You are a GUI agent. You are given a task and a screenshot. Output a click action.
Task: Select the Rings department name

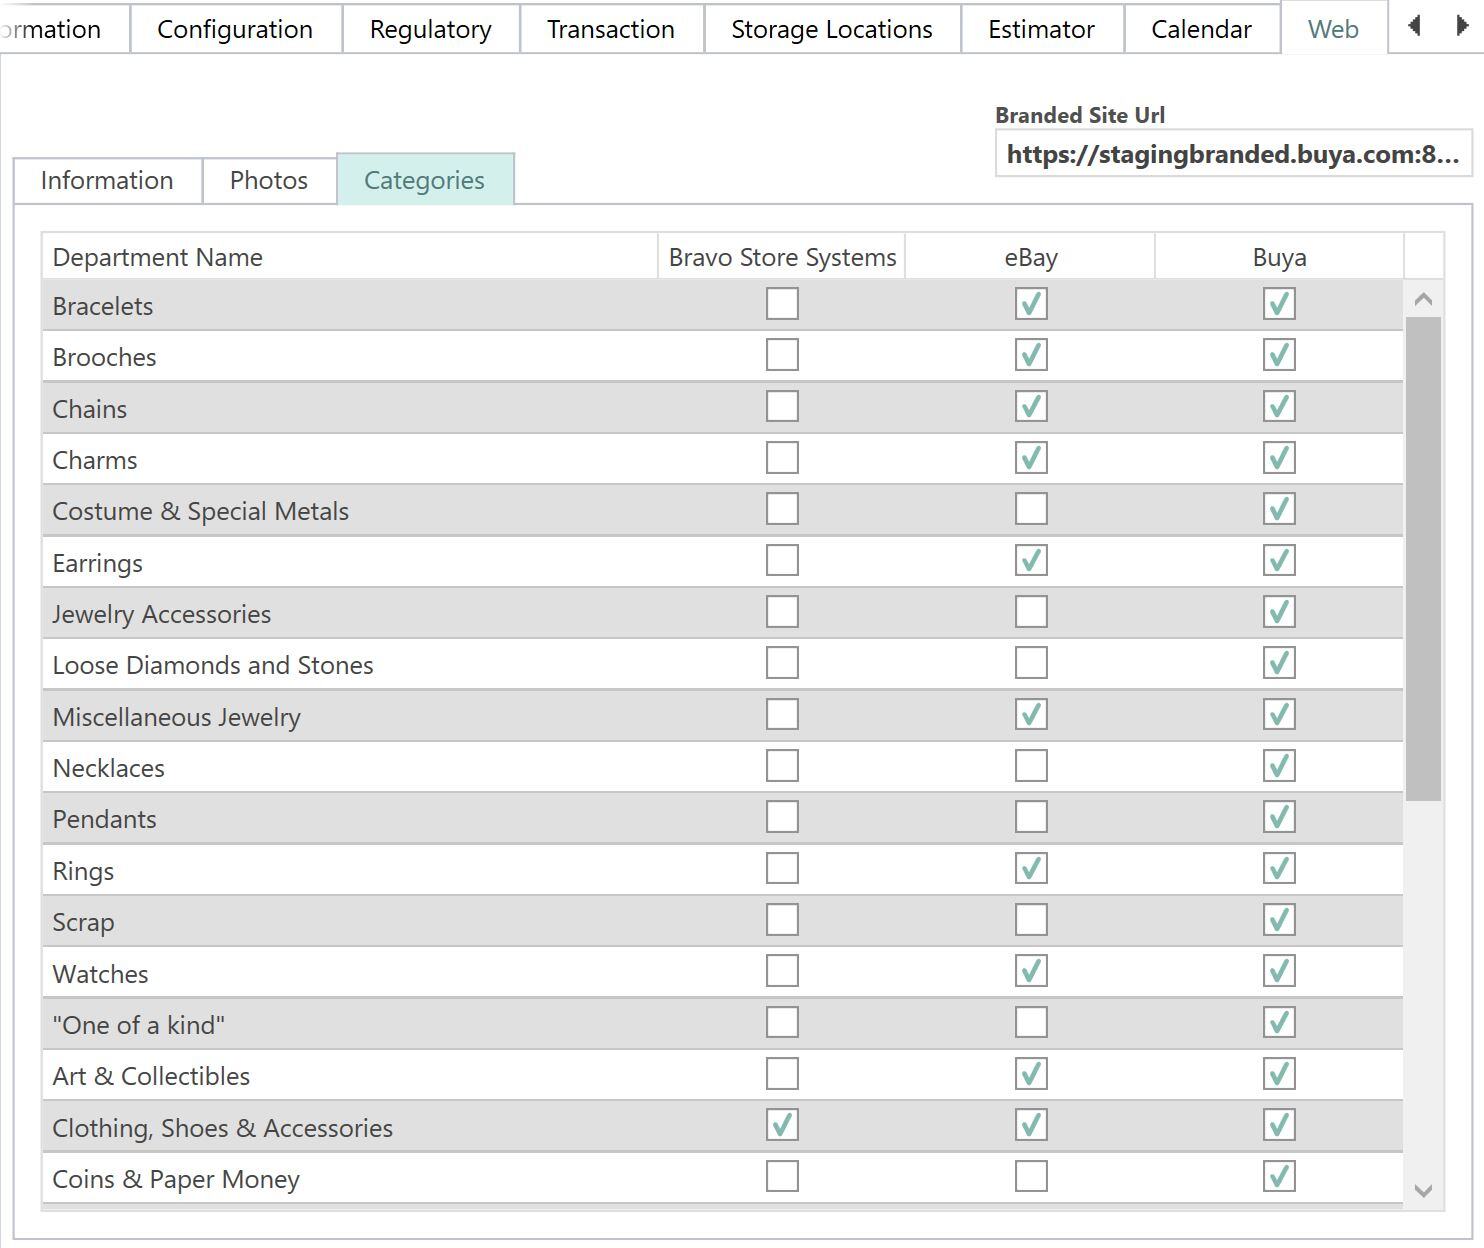(83, 871)
